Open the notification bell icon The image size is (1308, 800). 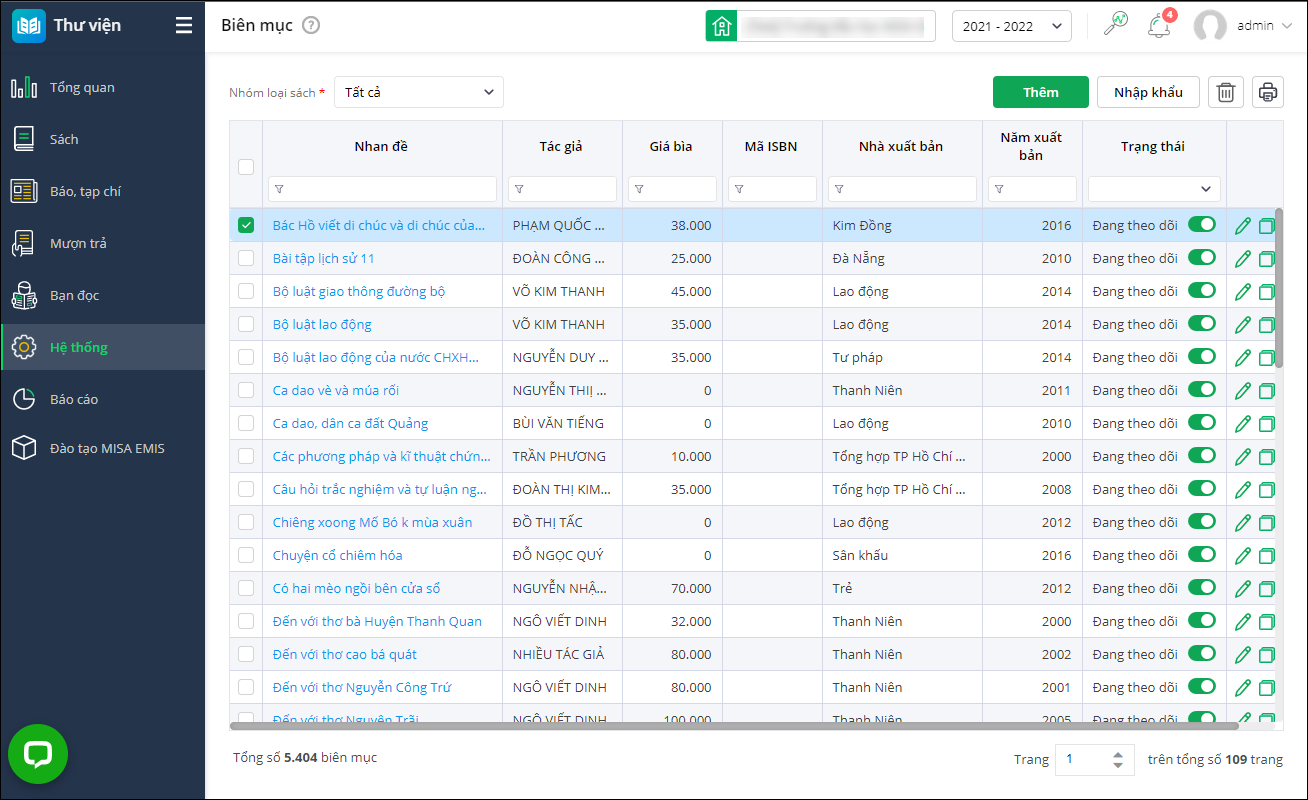[1159, 26]
